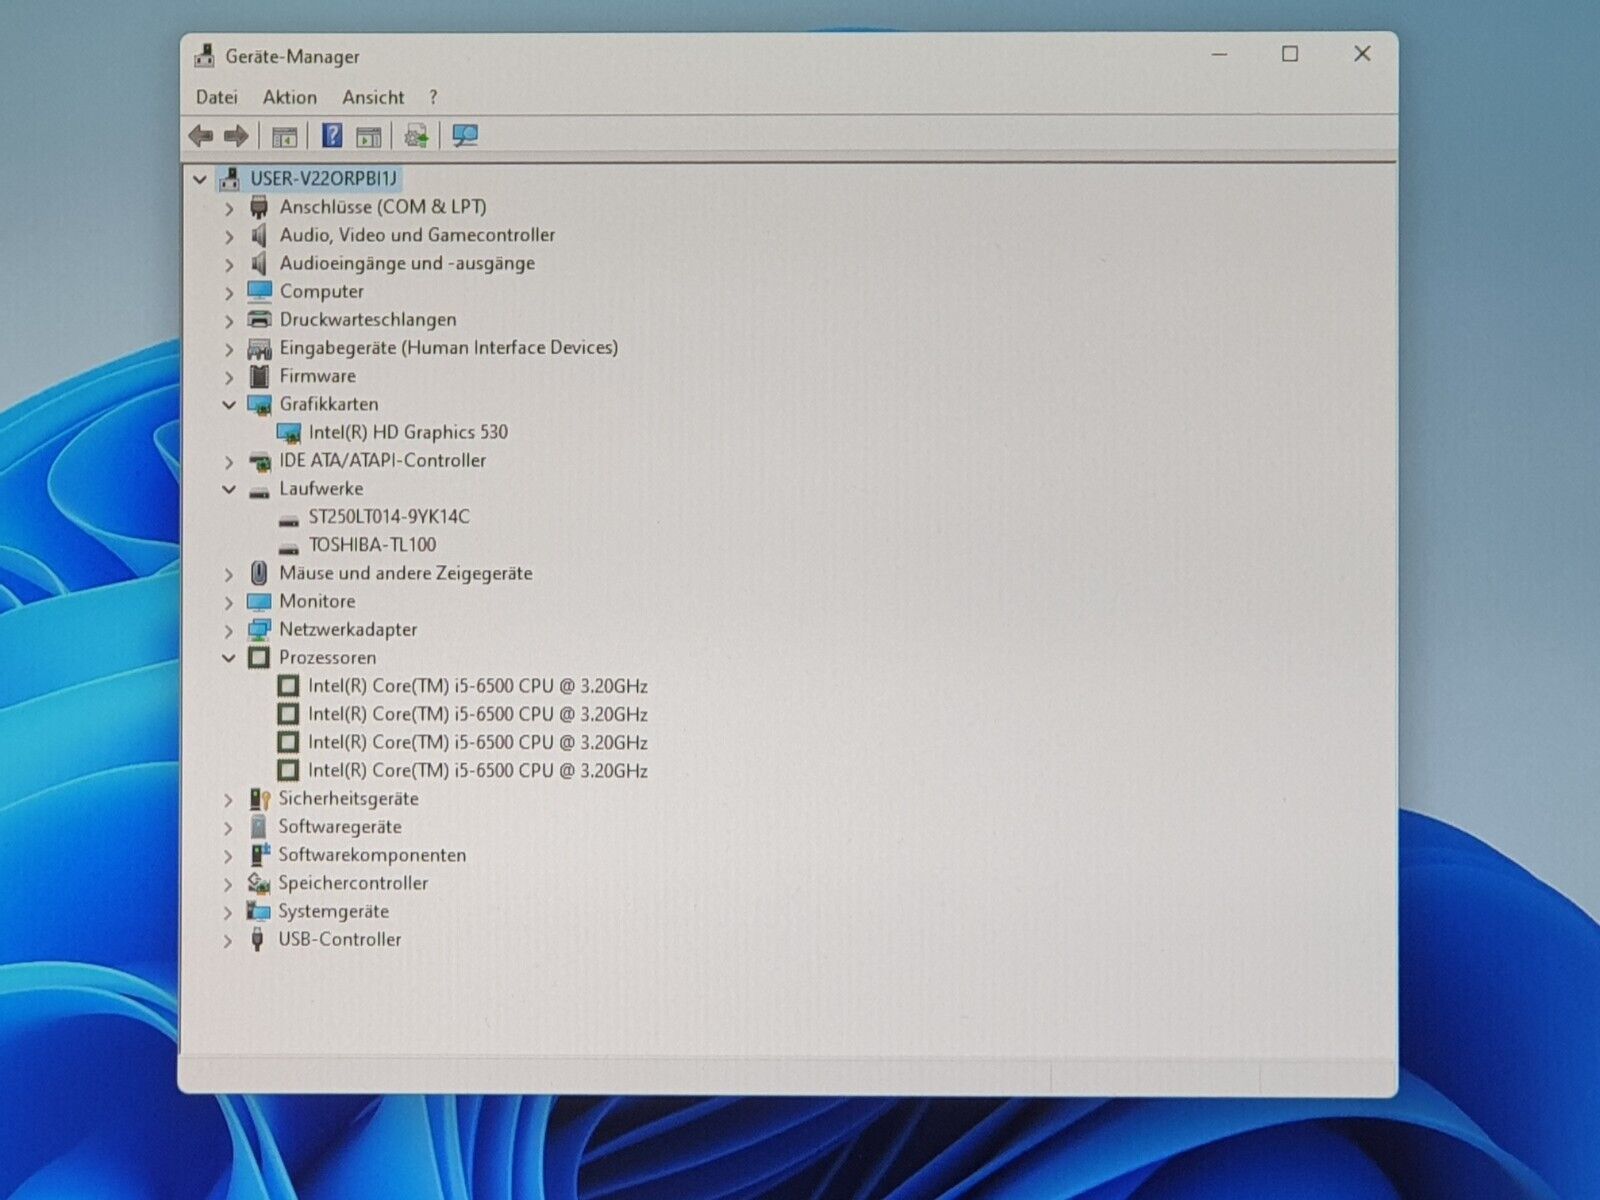Maximize the Geräte-Manager window
Screen dimensions: 1600x1200
[1290, 54]
